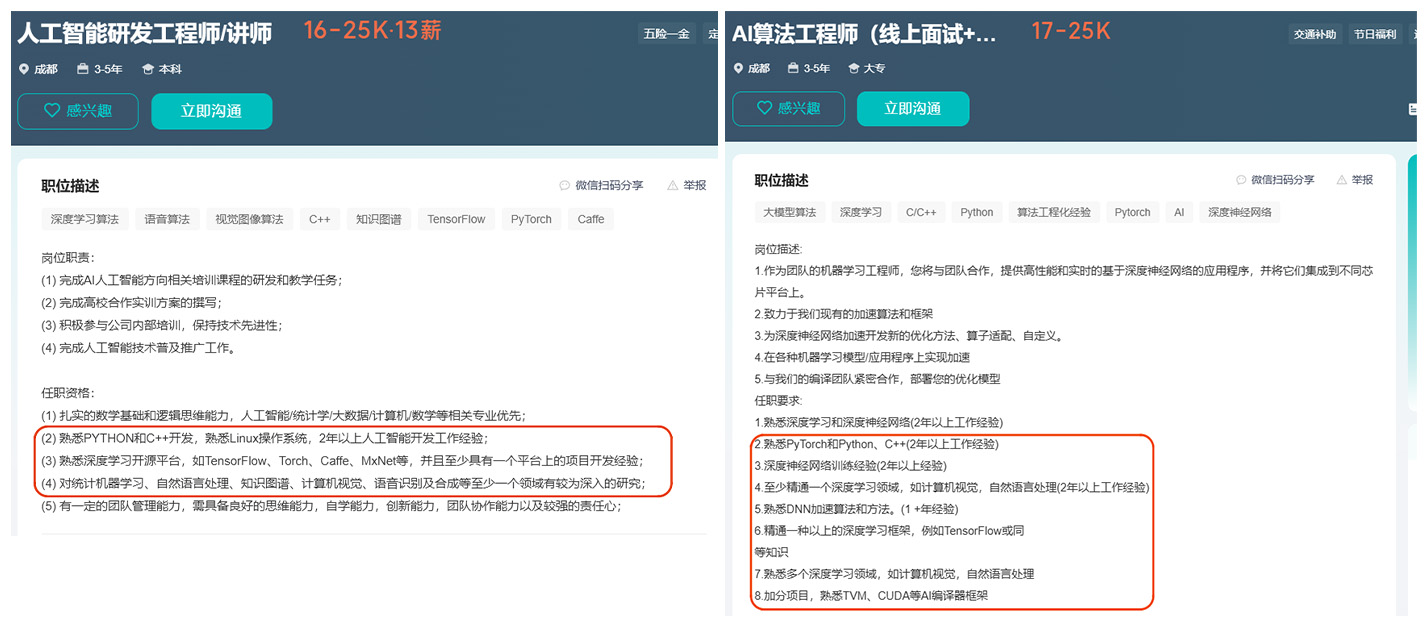Click the Python skill tag
The height and width of the screenshot is (637, 1424).
coord(977,212)
